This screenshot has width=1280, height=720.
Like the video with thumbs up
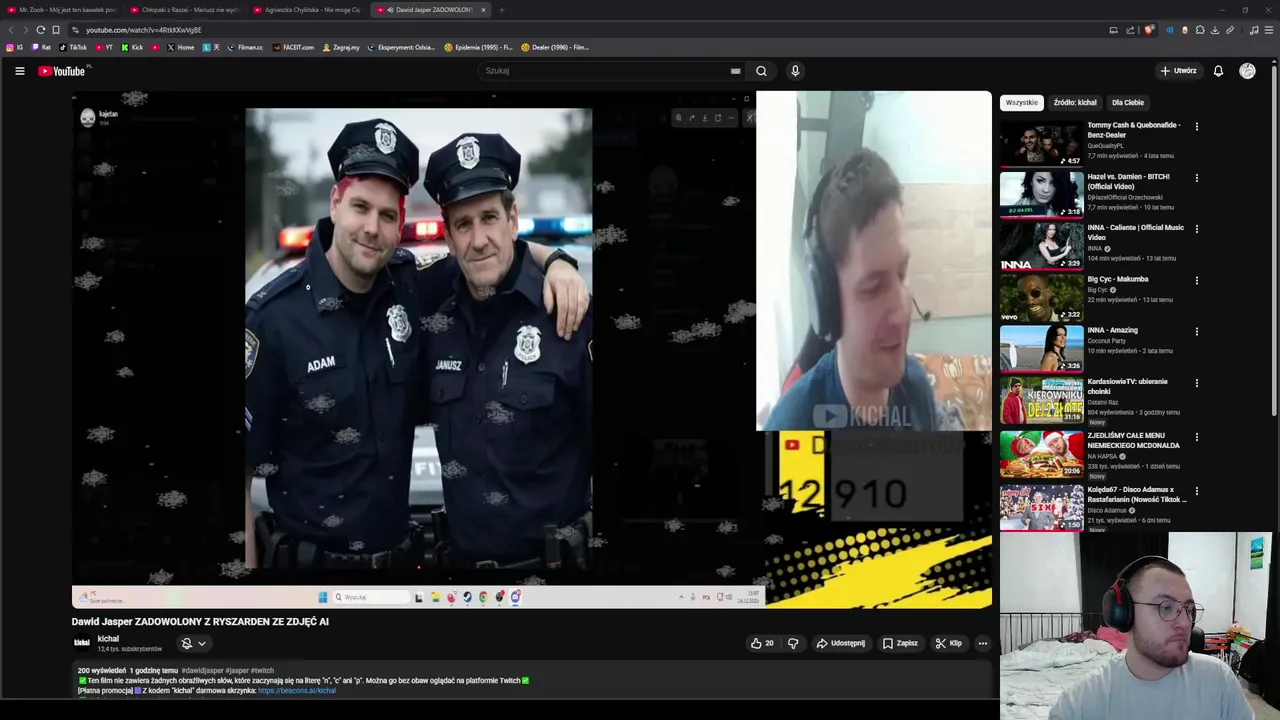762,643
